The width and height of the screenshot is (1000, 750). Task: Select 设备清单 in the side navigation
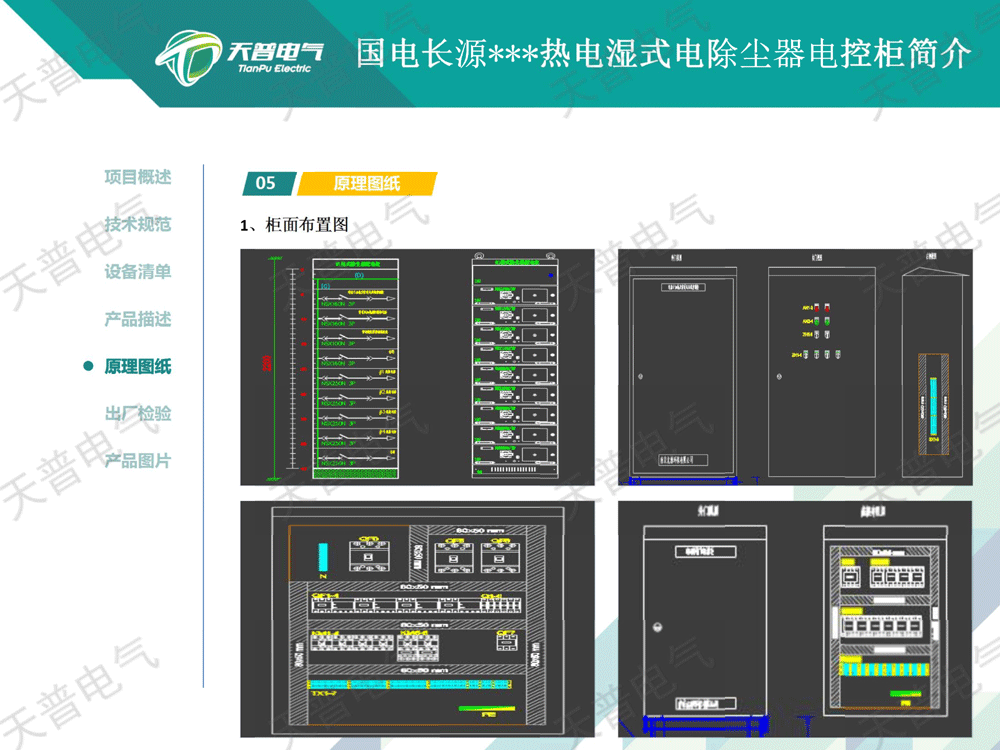(x=138, y=272)
